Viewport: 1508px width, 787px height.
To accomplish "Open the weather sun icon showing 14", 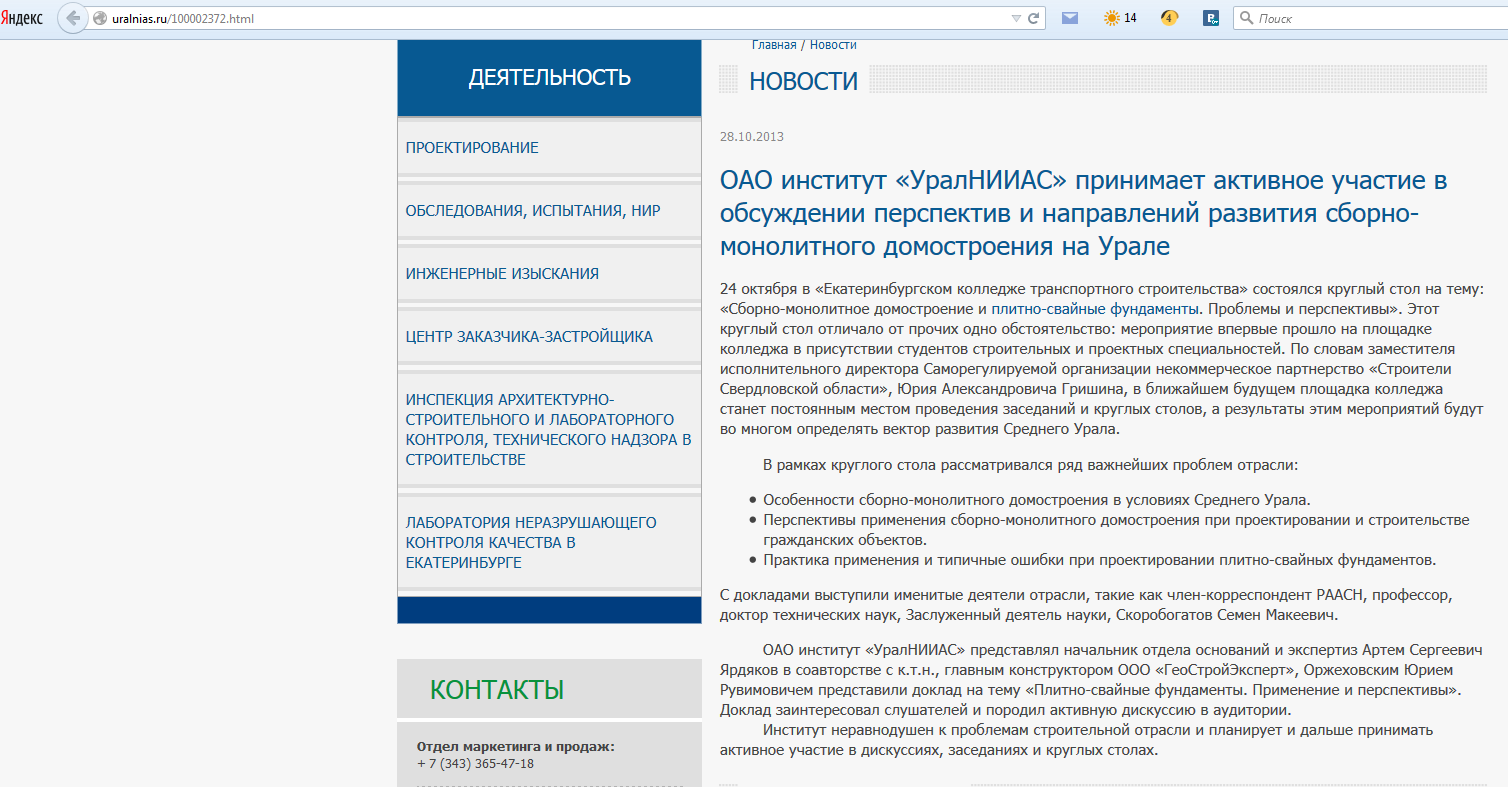I will [1120, 18].
